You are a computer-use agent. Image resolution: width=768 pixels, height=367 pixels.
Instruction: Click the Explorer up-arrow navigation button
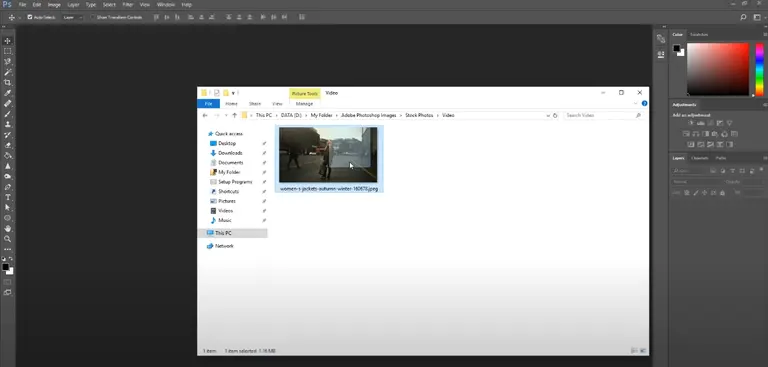[x=235, y=115]
